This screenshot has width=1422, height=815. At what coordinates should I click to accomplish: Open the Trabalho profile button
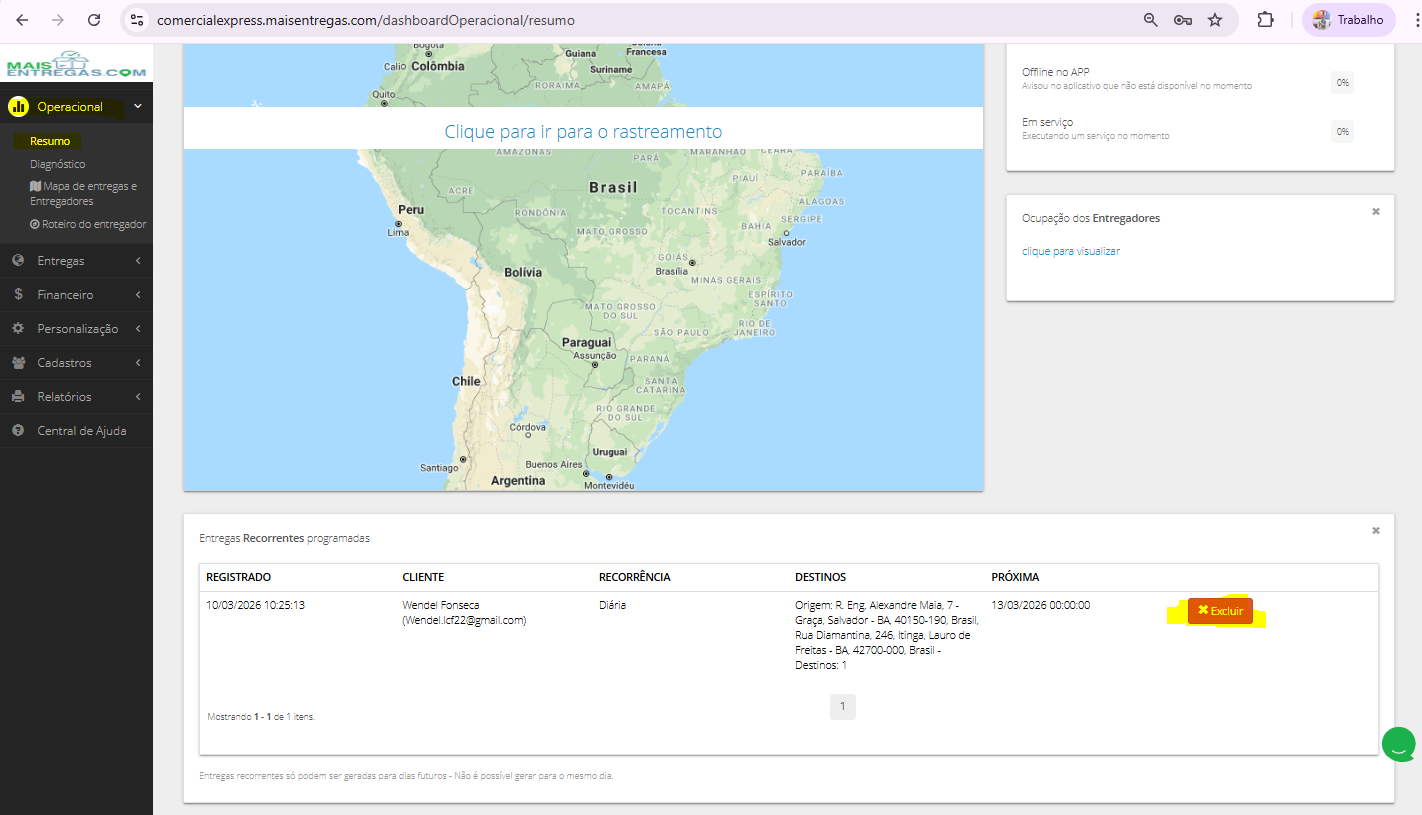(1348, 20)
